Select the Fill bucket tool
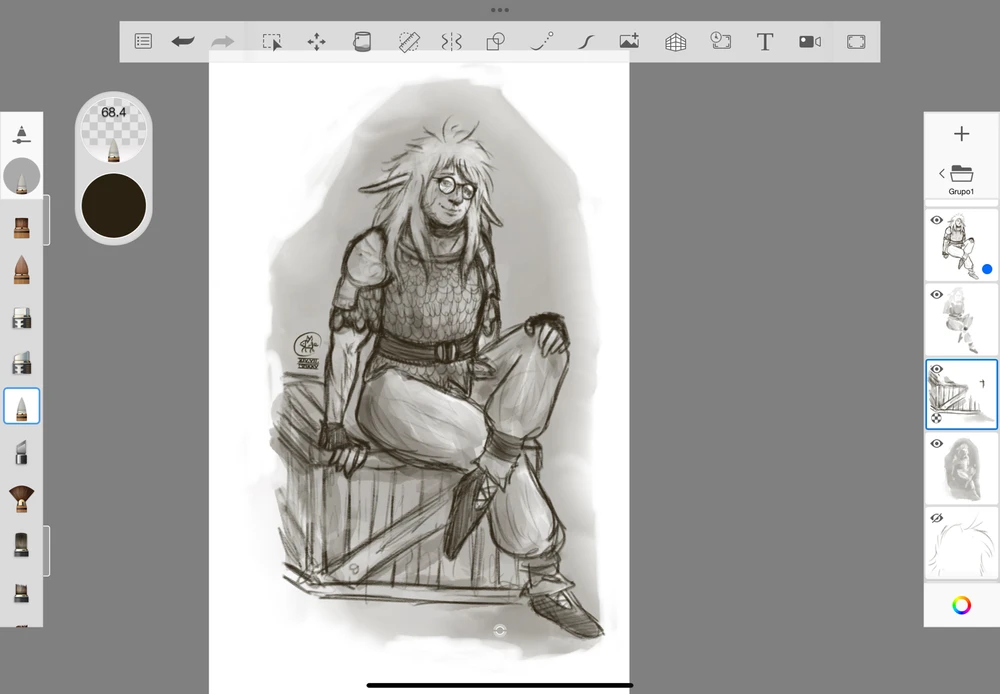1000x694 pixels. 362,41
